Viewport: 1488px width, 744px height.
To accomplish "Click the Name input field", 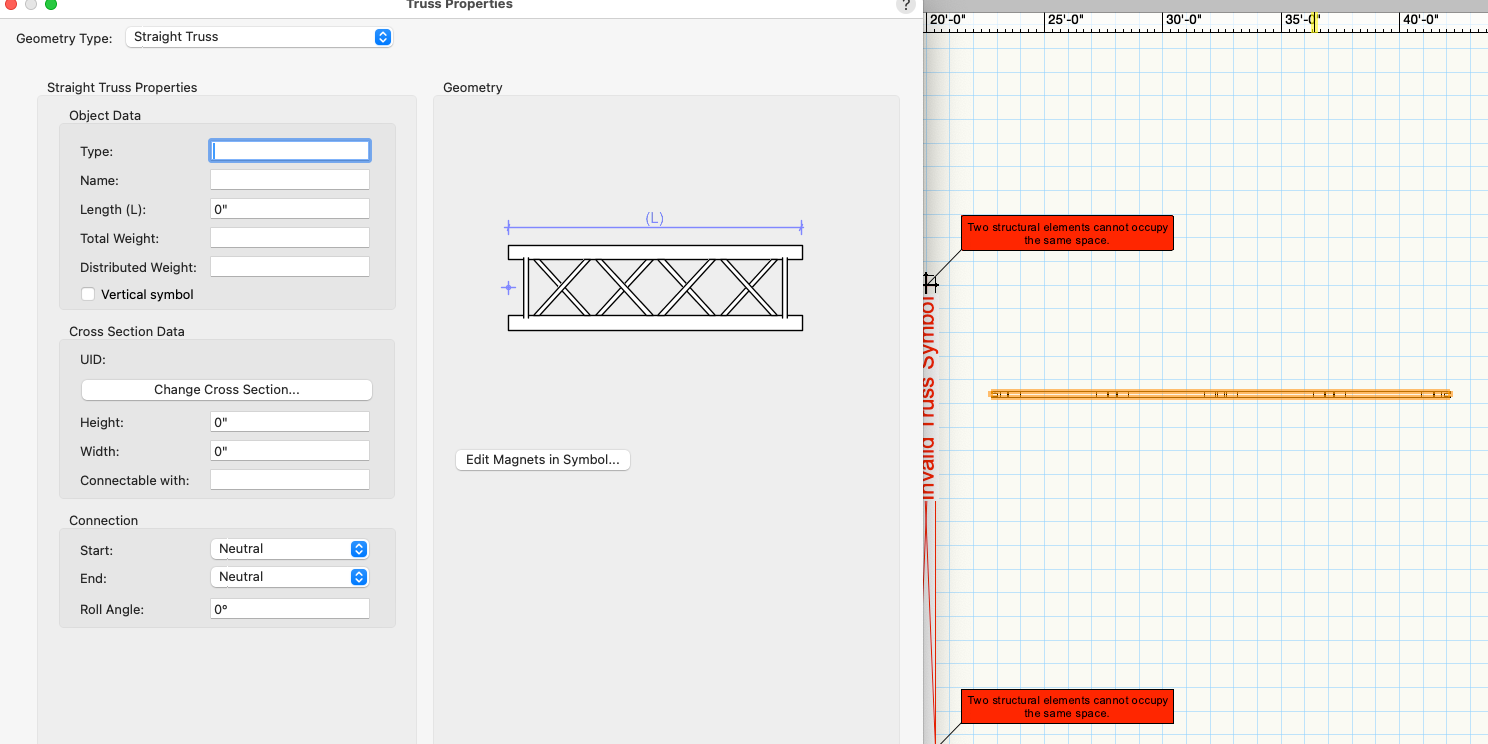I will pyautogui.click(x=289, y=180).
